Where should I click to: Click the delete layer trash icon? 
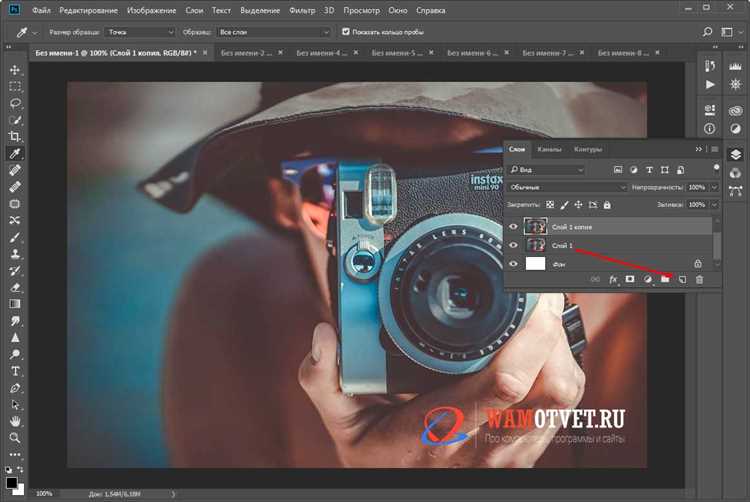pos(699,280)
